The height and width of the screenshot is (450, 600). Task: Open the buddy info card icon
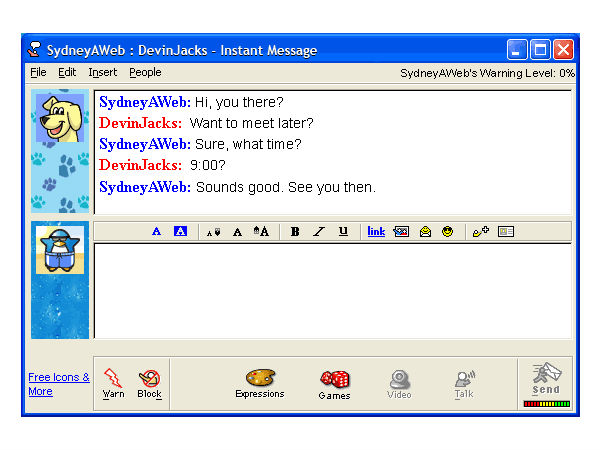[505, 232]
